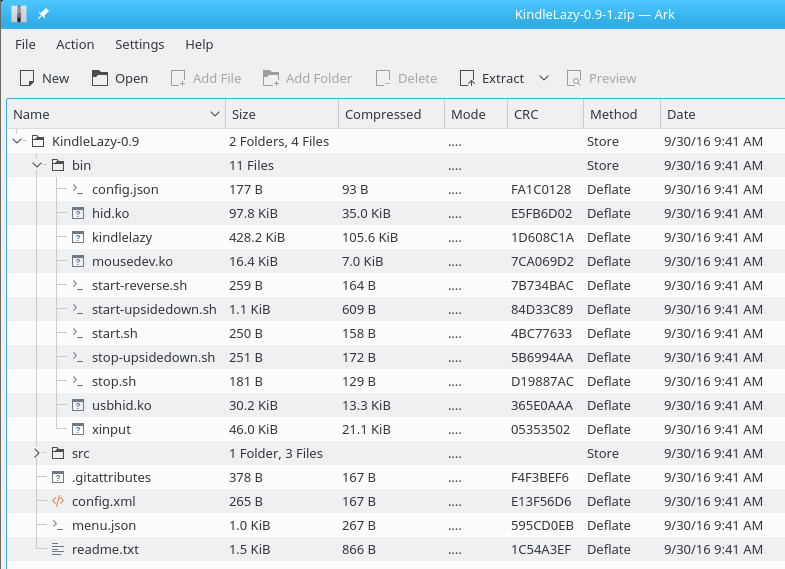Click the Open archive toolbar icon

tap(100, 78)
